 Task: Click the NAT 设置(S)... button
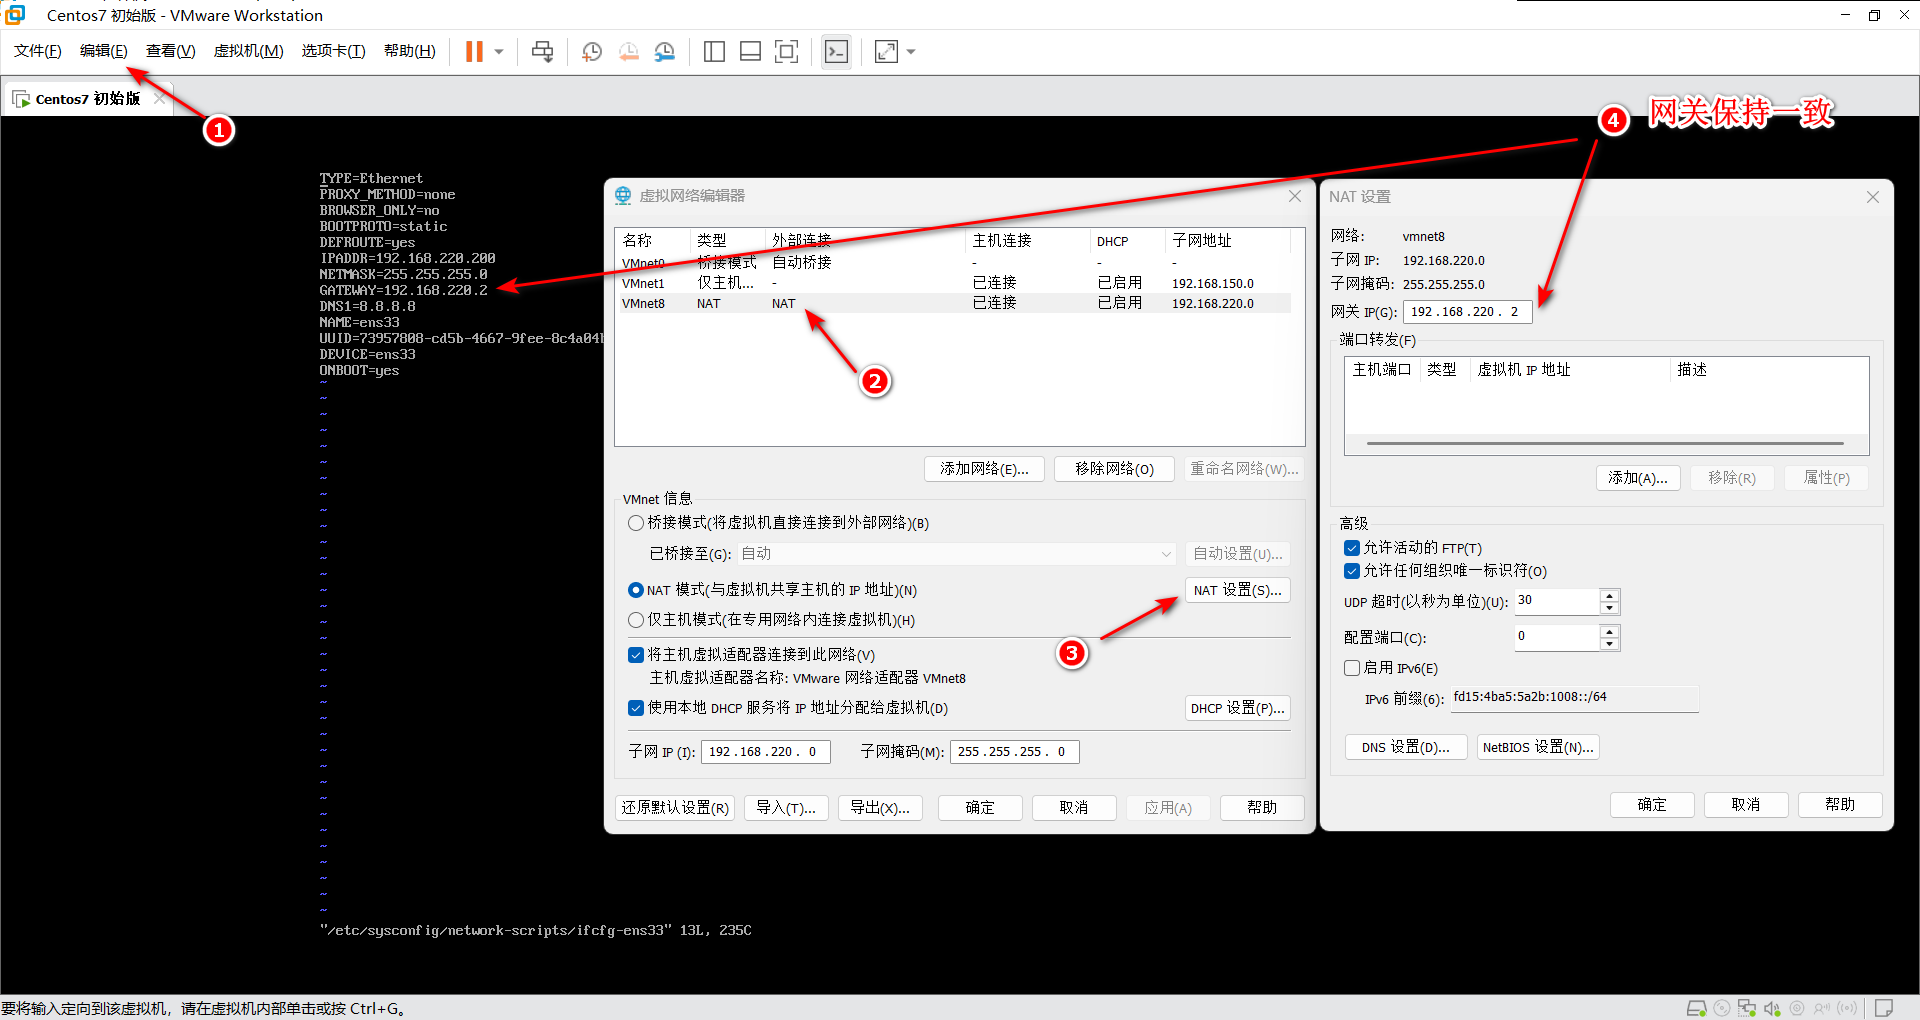point(1237,590)
